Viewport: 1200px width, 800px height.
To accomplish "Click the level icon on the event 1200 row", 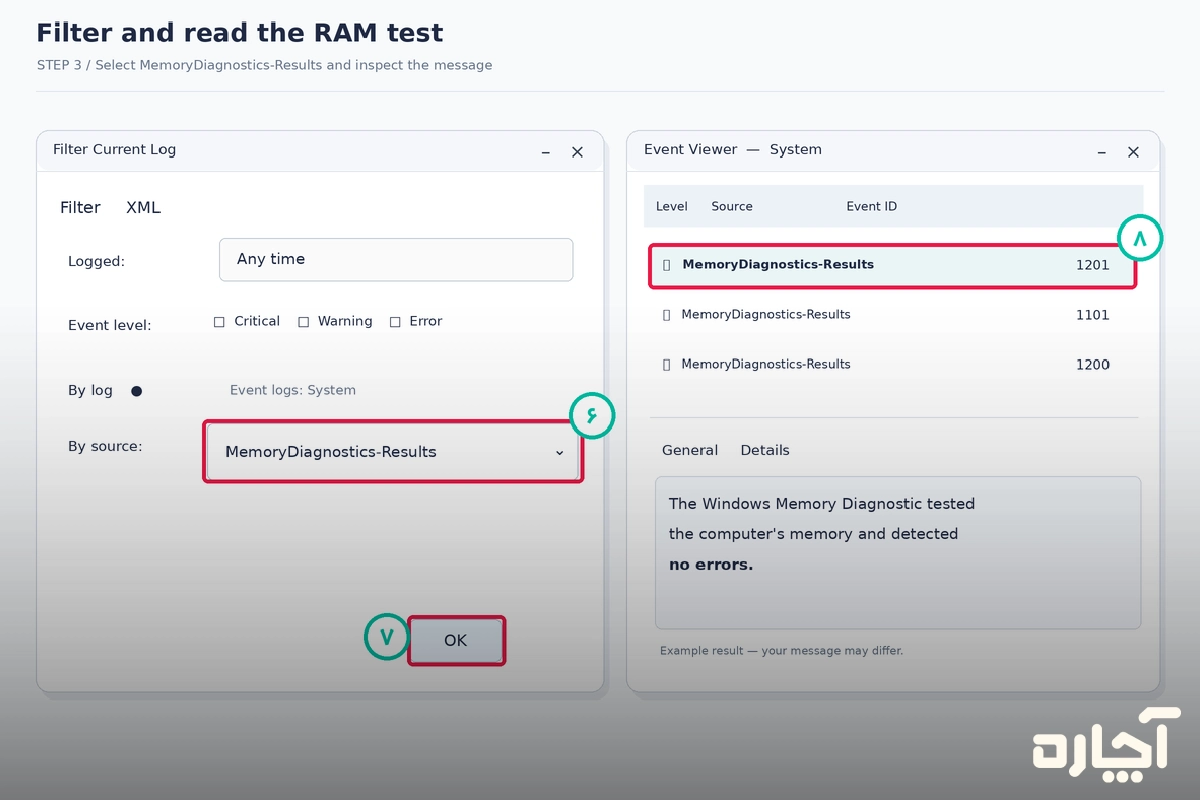I will pos(667,365).
